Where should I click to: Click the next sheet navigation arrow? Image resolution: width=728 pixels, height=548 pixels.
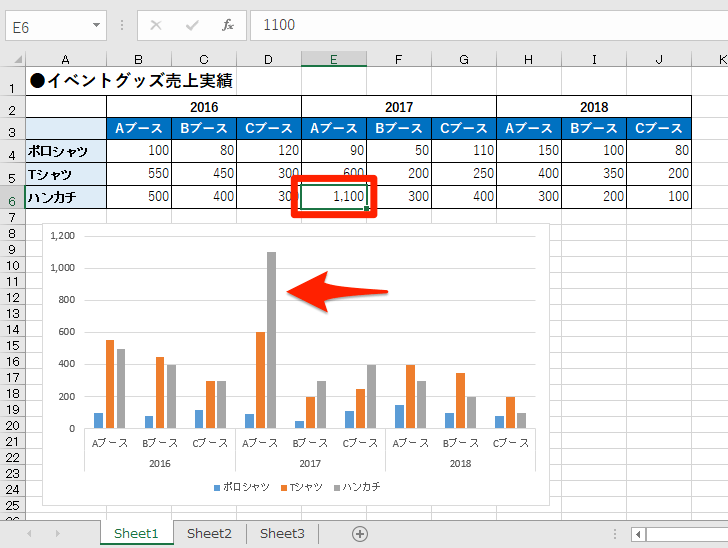(x=58, y=534)
